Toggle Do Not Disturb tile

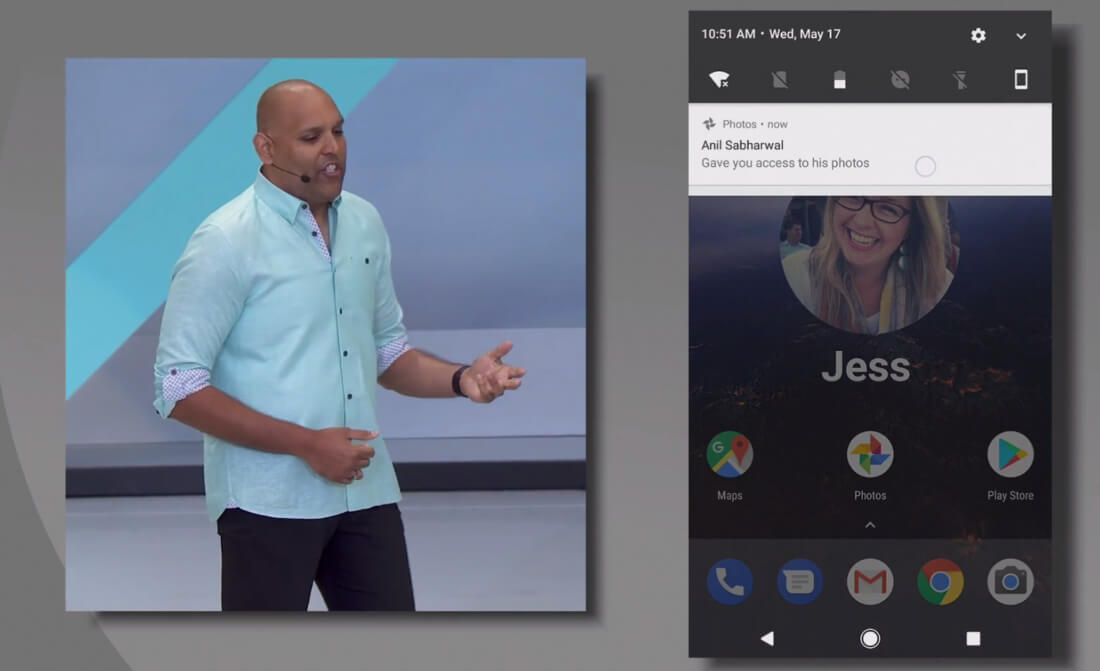coord(900,79)
